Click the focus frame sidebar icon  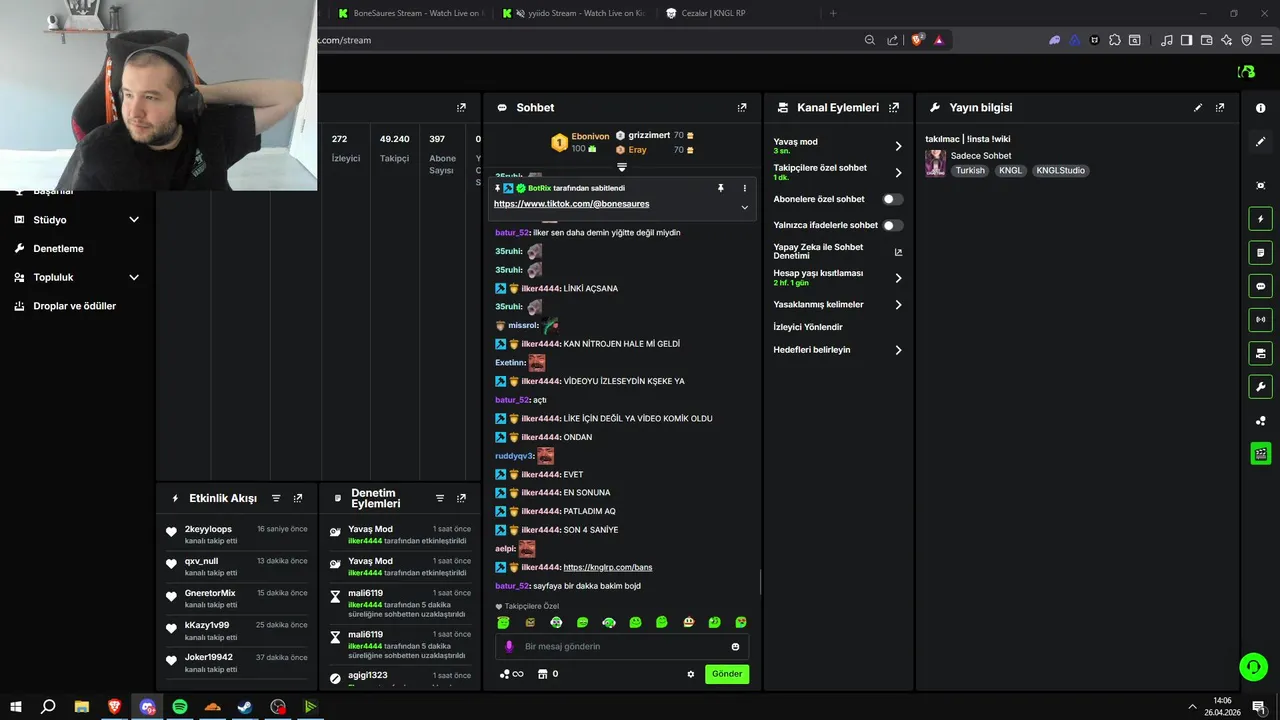tap(1260, 186)
